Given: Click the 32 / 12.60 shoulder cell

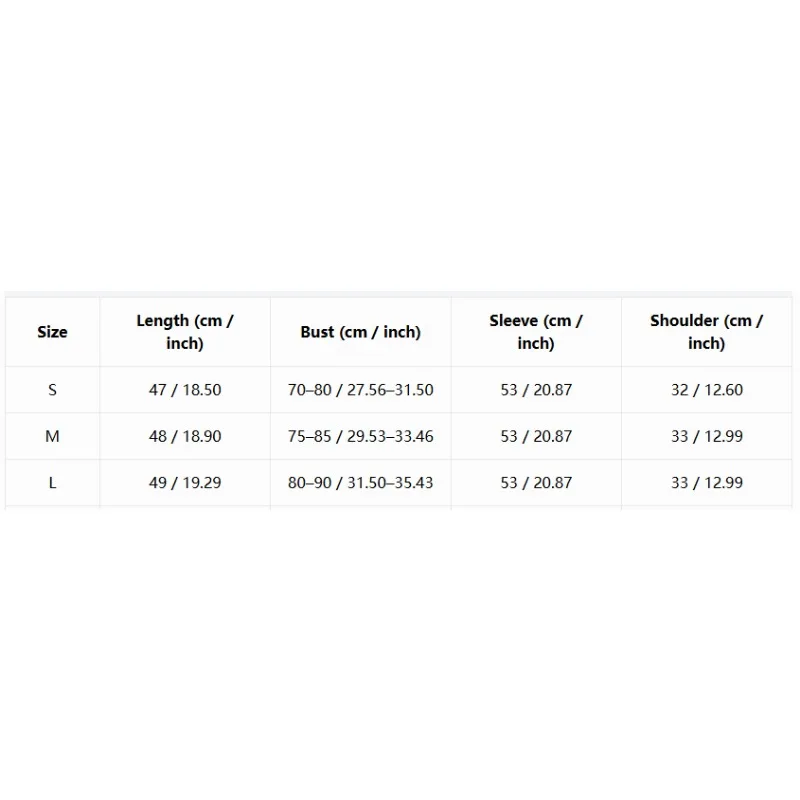Looking at the screenshot, I should pos(707,390).
